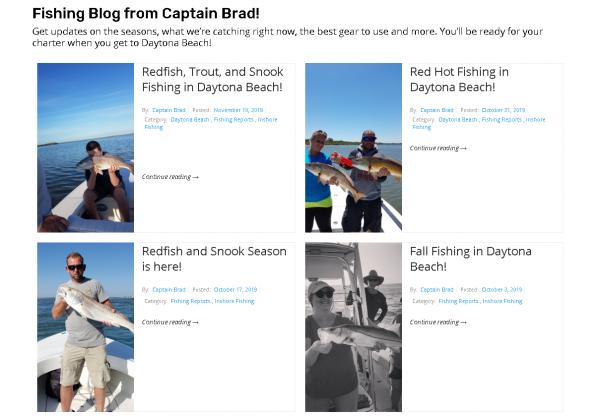
Task: Click the November 19, 2019 posted date
Action: pyautogui.click(x=237, y=110)
